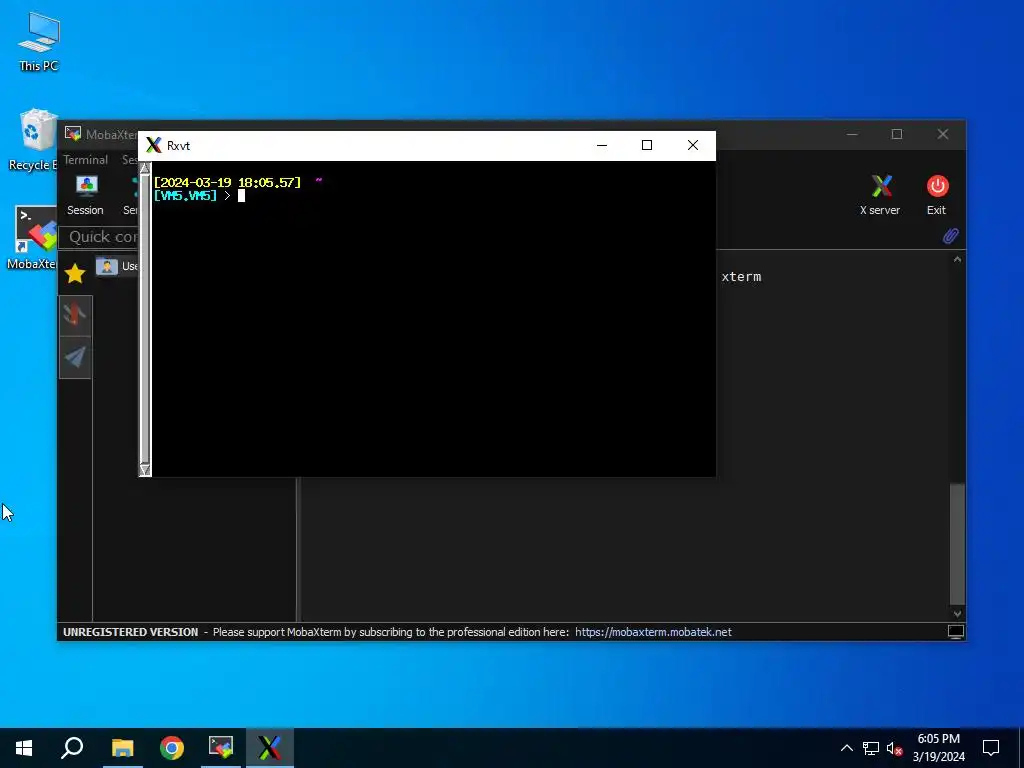Click the UNREGISTERED VERSION status text
Image resolution: width=1024 pixels, height=768 pixels.
(x=131, y=632)
